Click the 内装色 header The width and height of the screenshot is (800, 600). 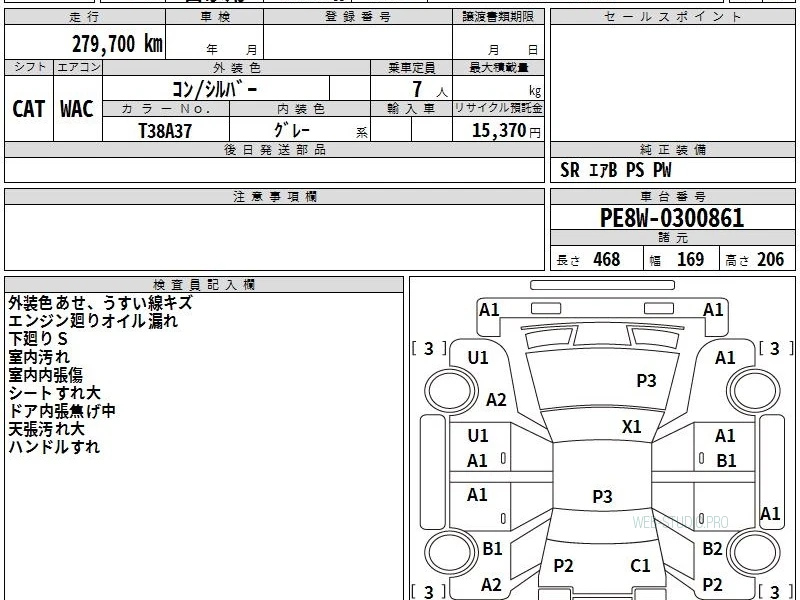tap(301, 109)
